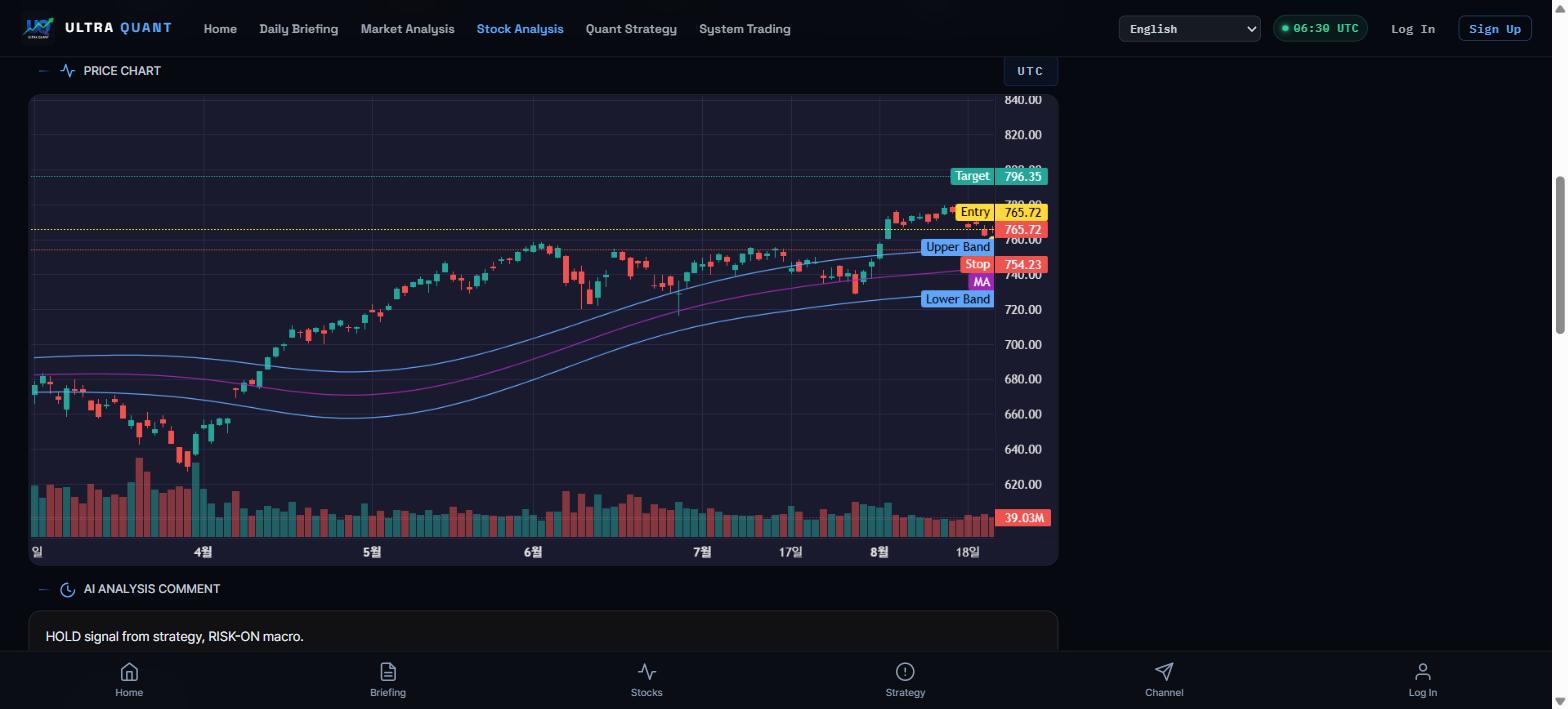Click the Stop price label
Image resolution: width=1568 pixels, height=709 pixels.
coord(977,265)
